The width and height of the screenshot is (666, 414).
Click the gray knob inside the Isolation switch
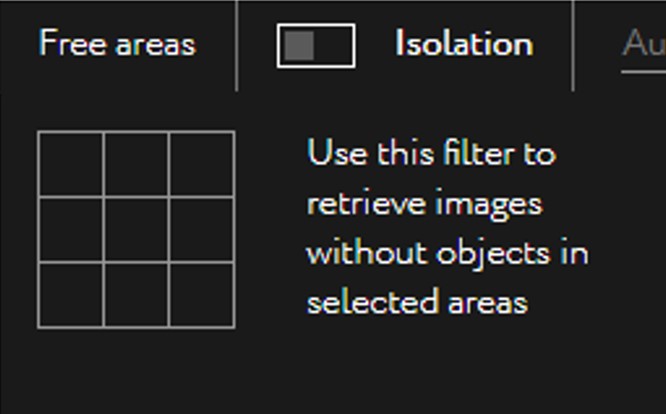(299, 45)
